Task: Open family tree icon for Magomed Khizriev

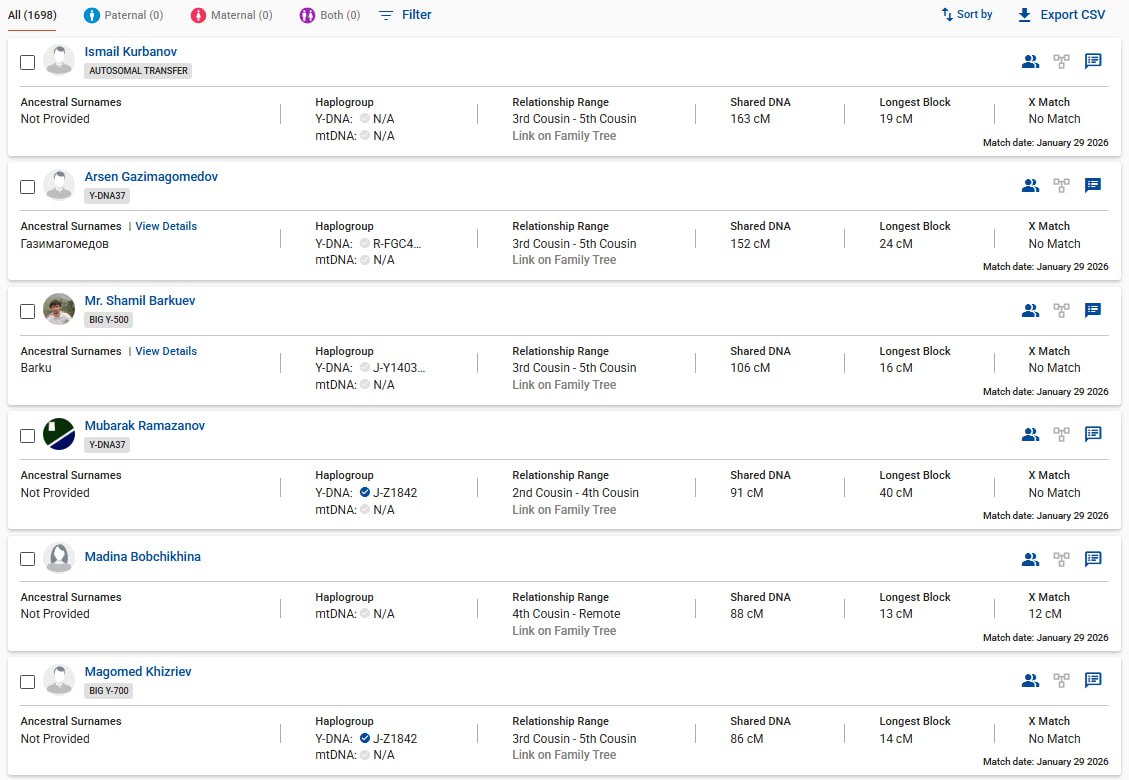Action: pyautogui.click(x=1061, y=680)
